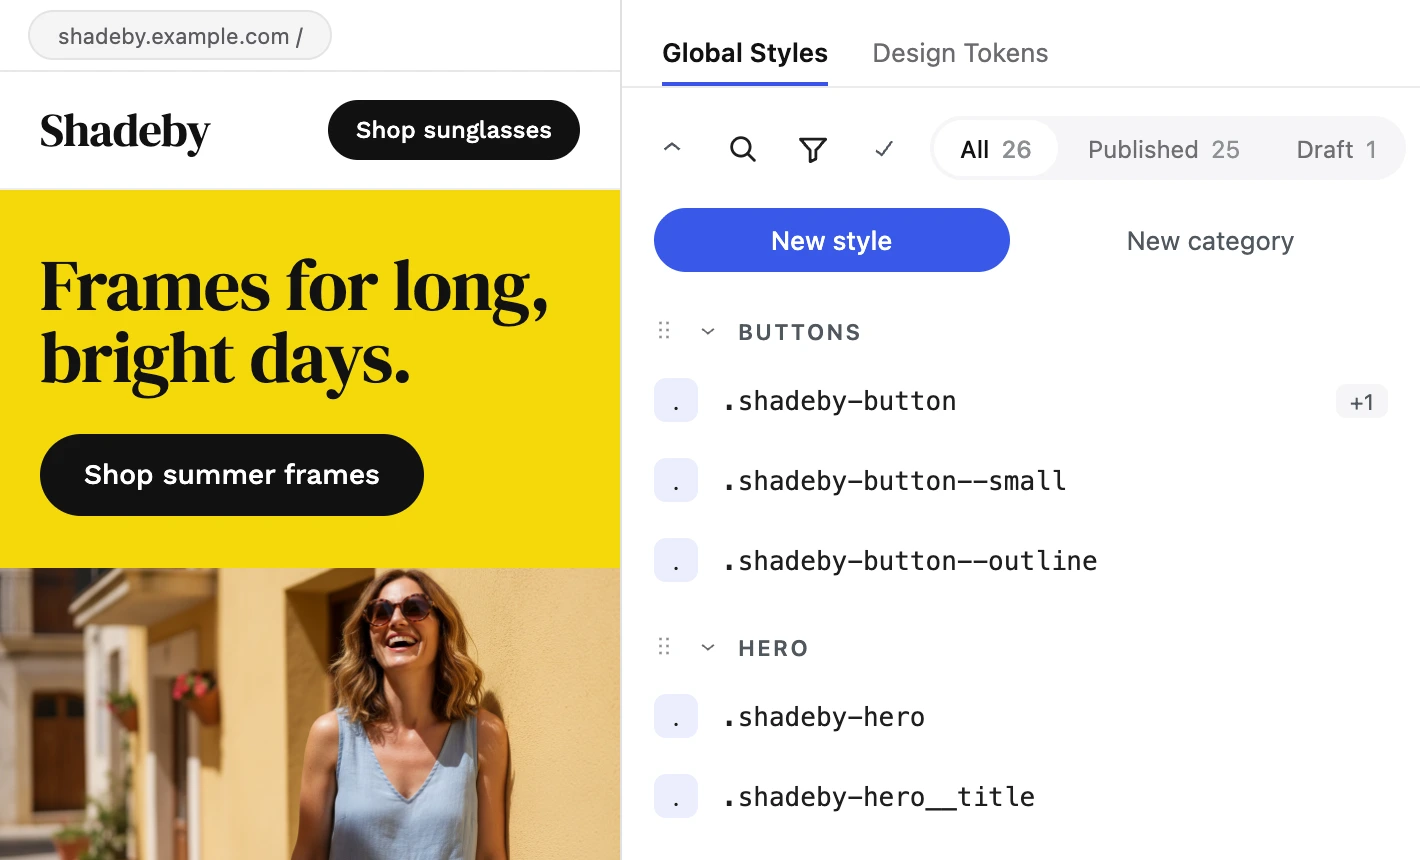
Task: Collapse the HERO category chevron
Action: [708, 647]
